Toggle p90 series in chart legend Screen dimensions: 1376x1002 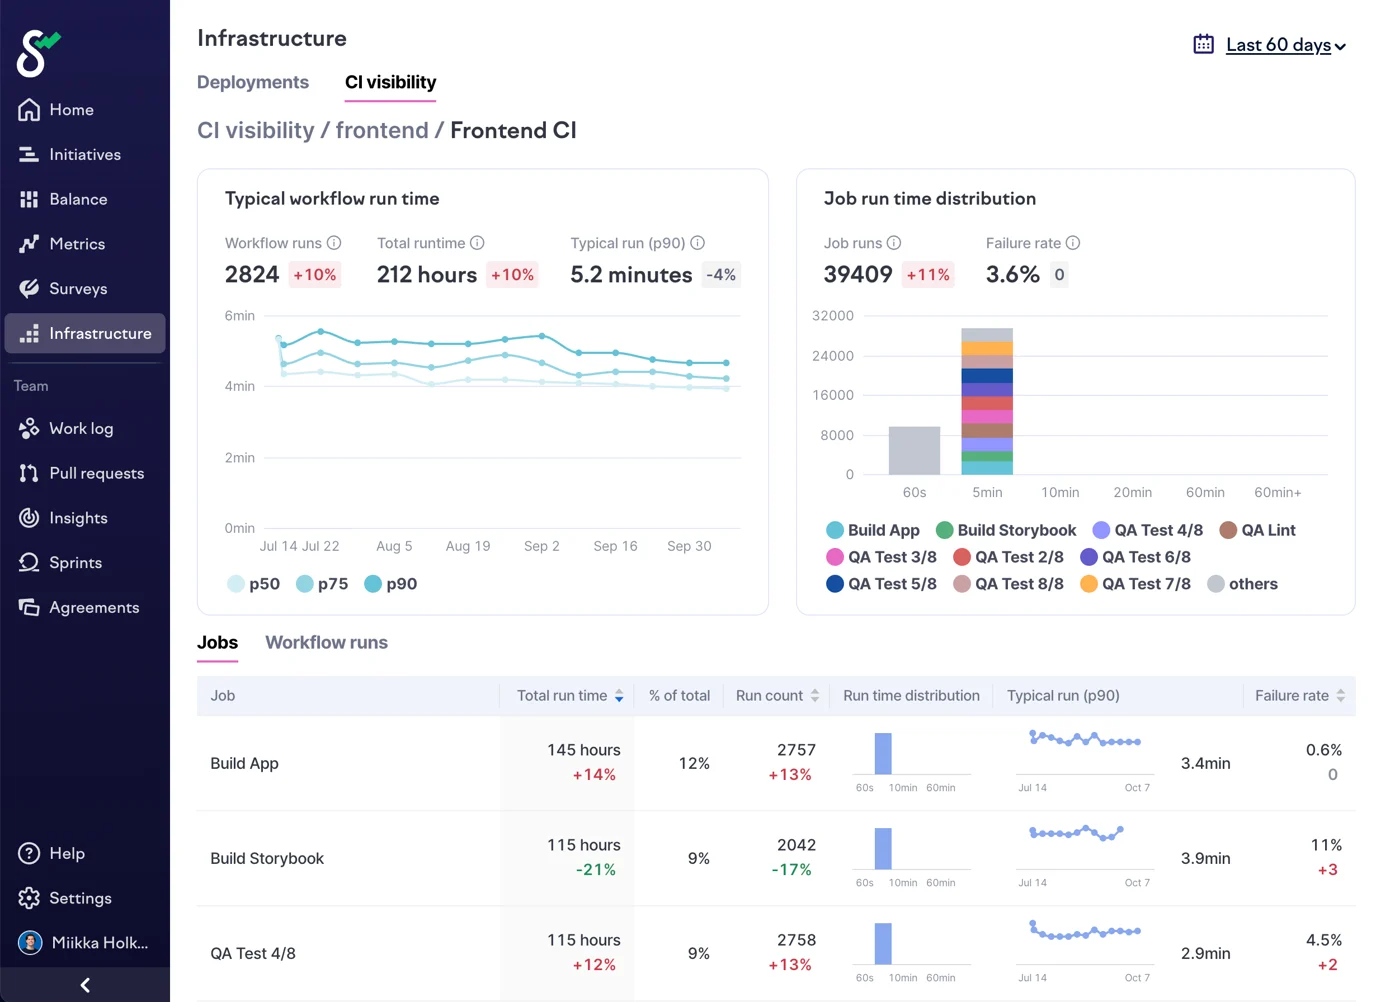click(391, 584)
